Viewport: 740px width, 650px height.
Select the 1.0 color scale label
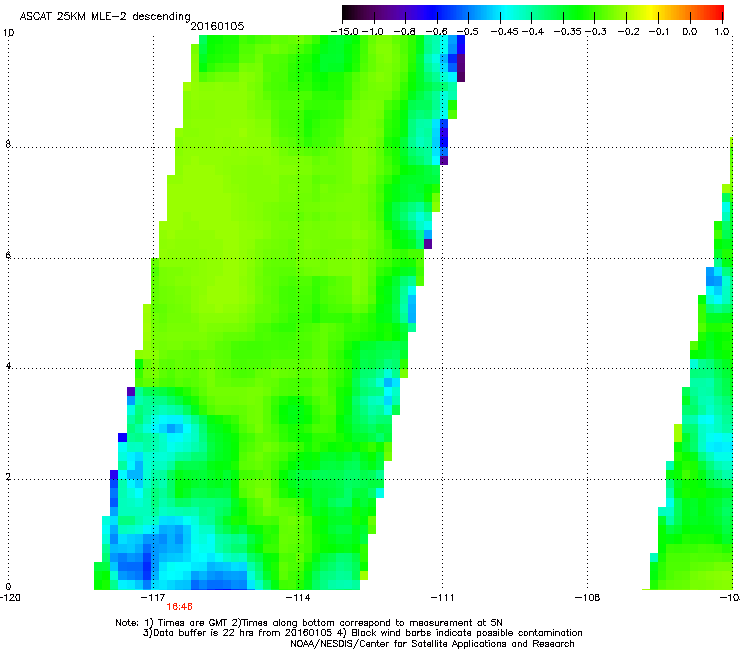point(722,32)
